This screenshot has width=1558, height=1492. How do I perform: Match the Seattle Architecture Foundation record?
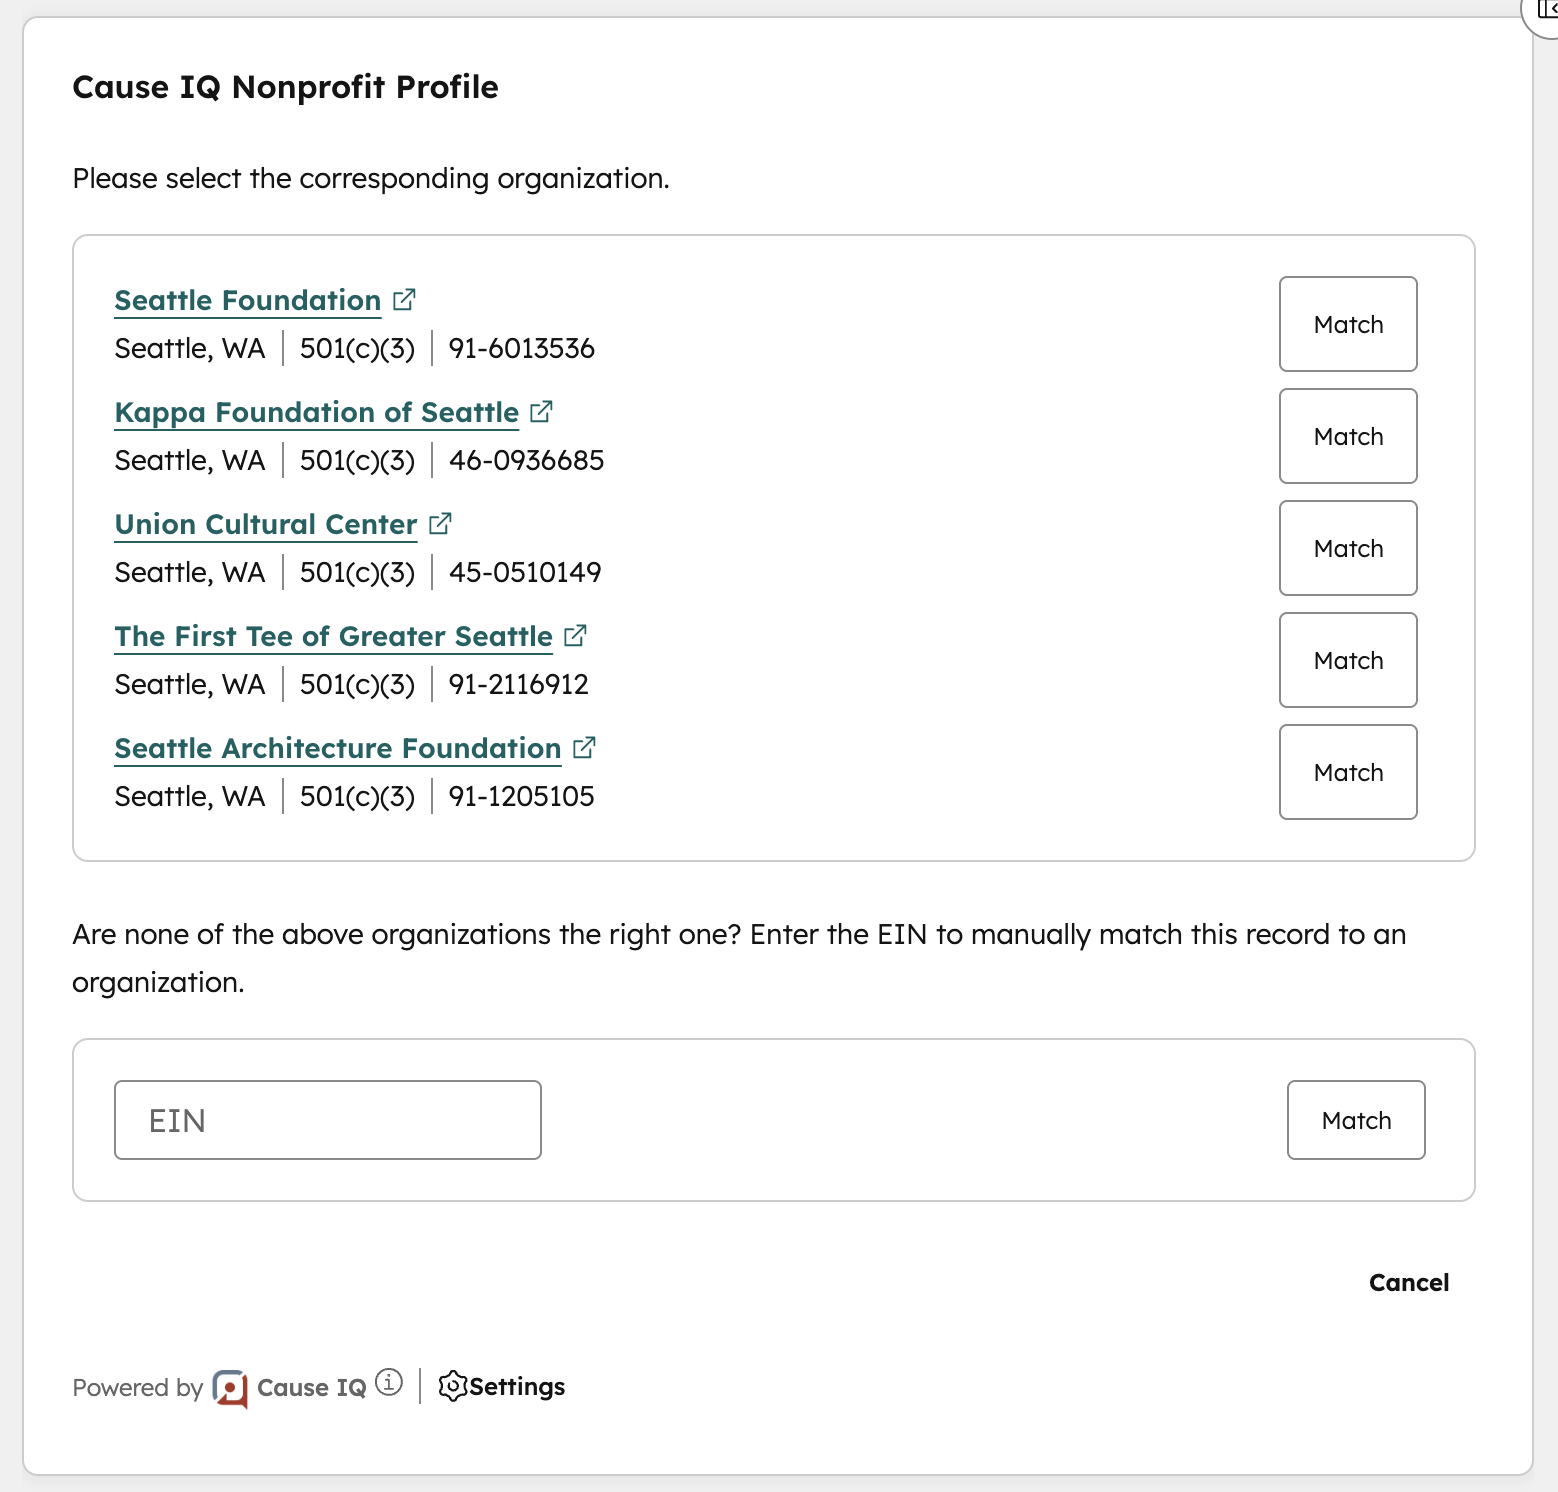(1347, 772)
